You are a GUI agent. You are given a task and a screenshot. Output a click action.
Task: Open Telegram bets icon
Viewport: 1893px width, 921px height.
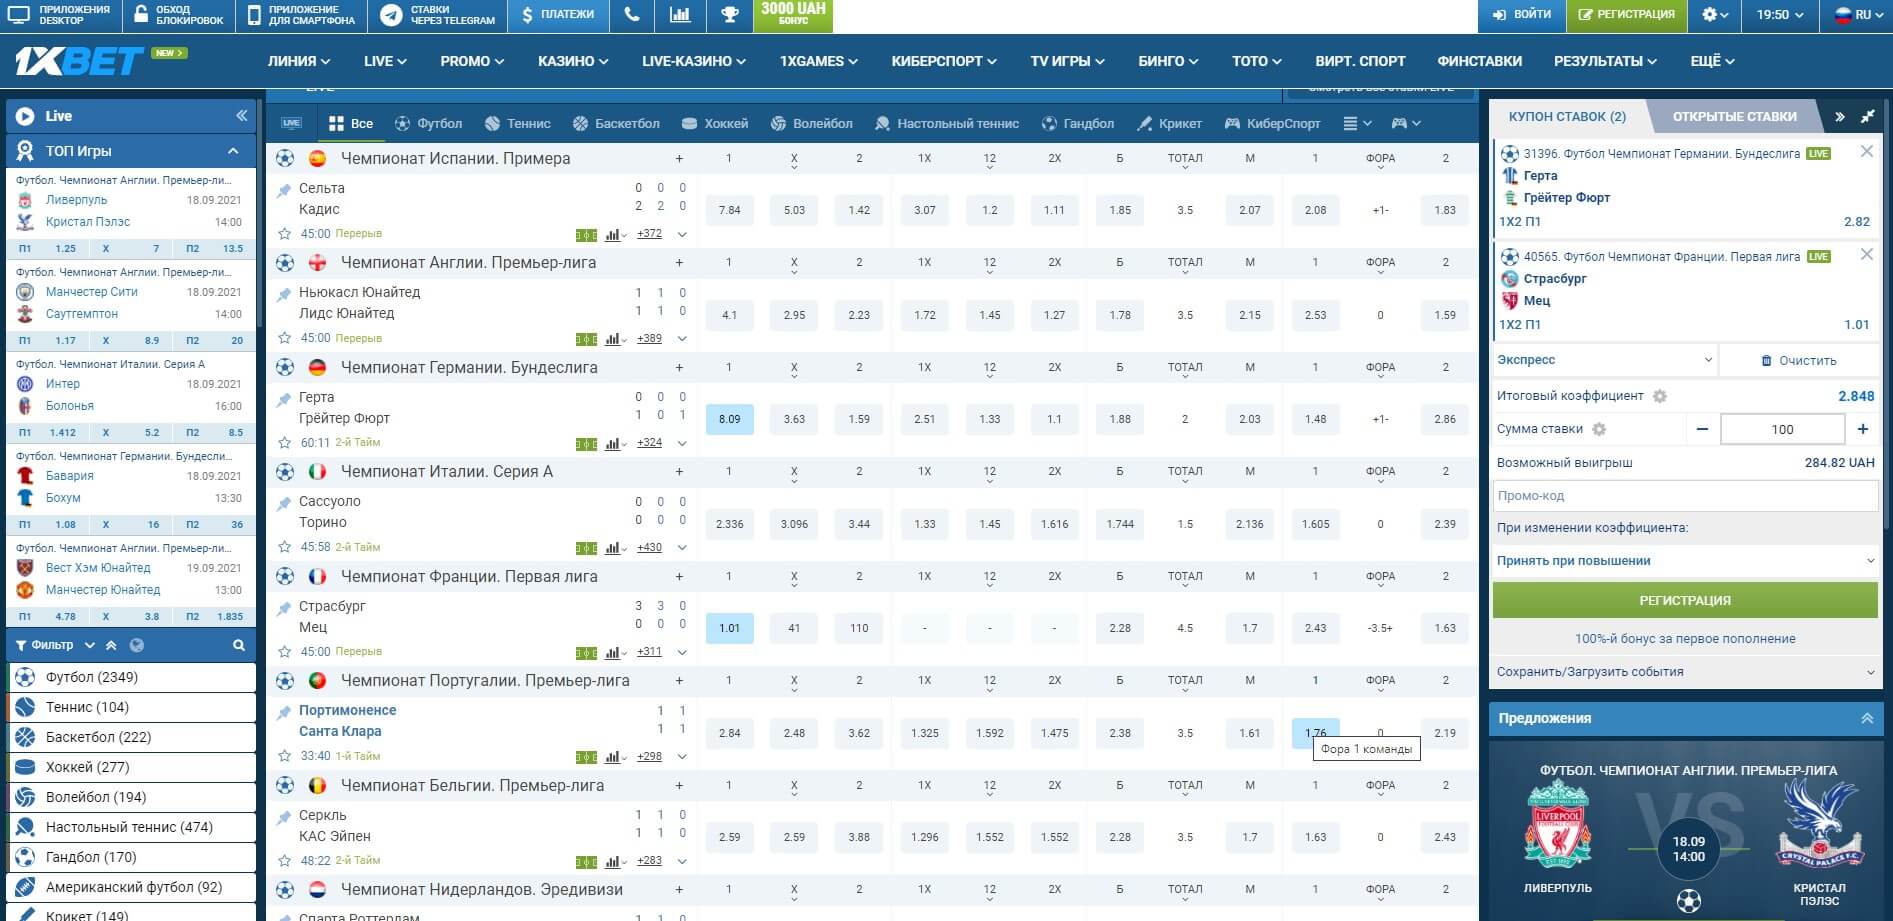coord(392,15)
